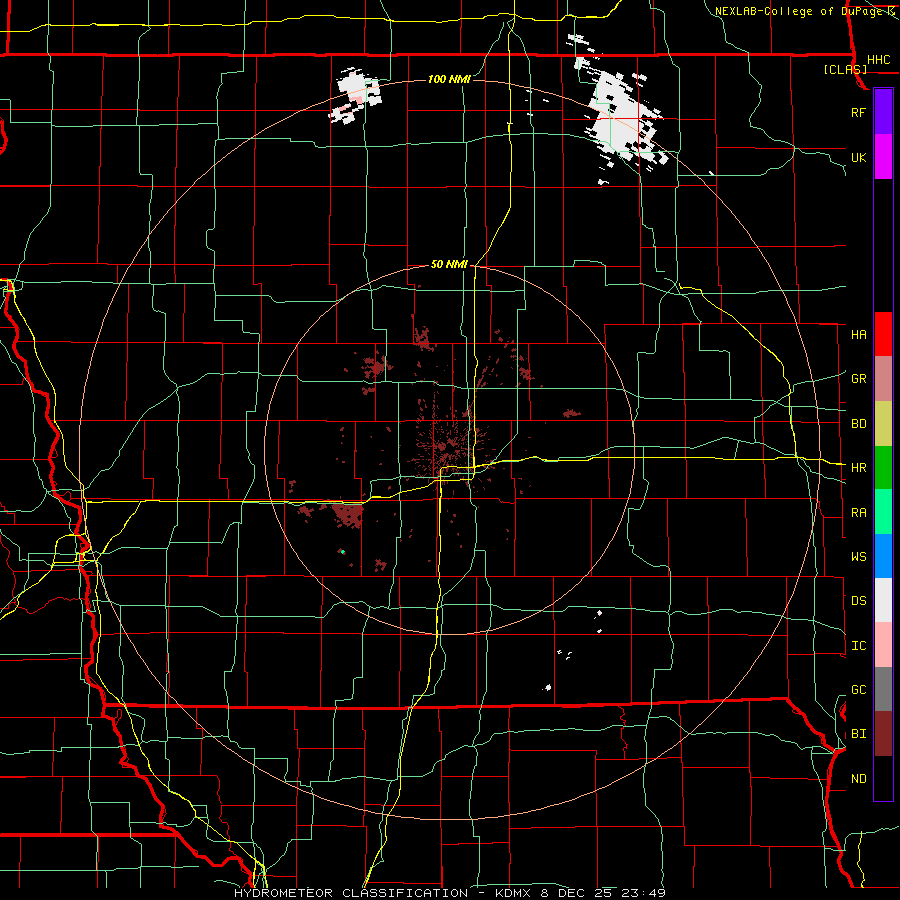This screenshot has height=900, width=900.
Task: Click the HA legend label
Action: (858, 335)
